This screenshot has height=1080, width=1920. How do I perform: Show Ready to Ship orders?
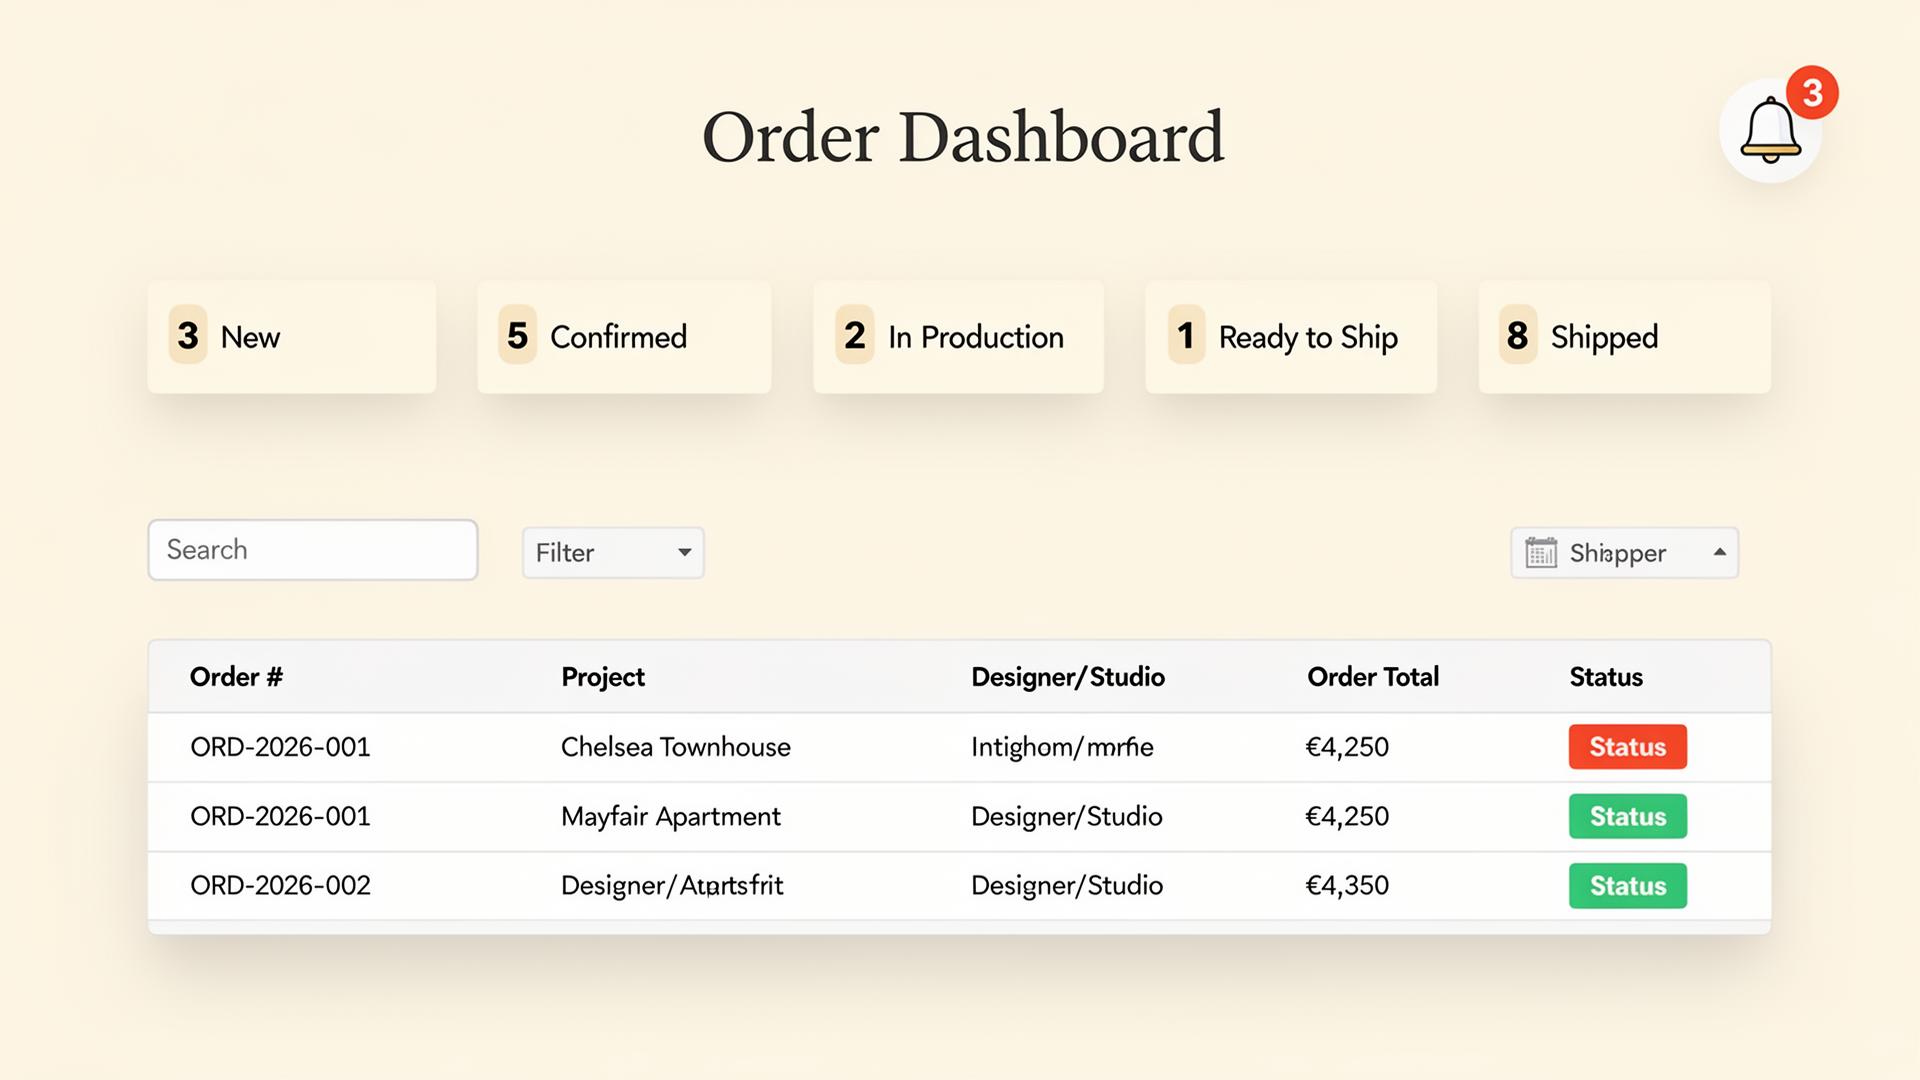pos(1290,337)
